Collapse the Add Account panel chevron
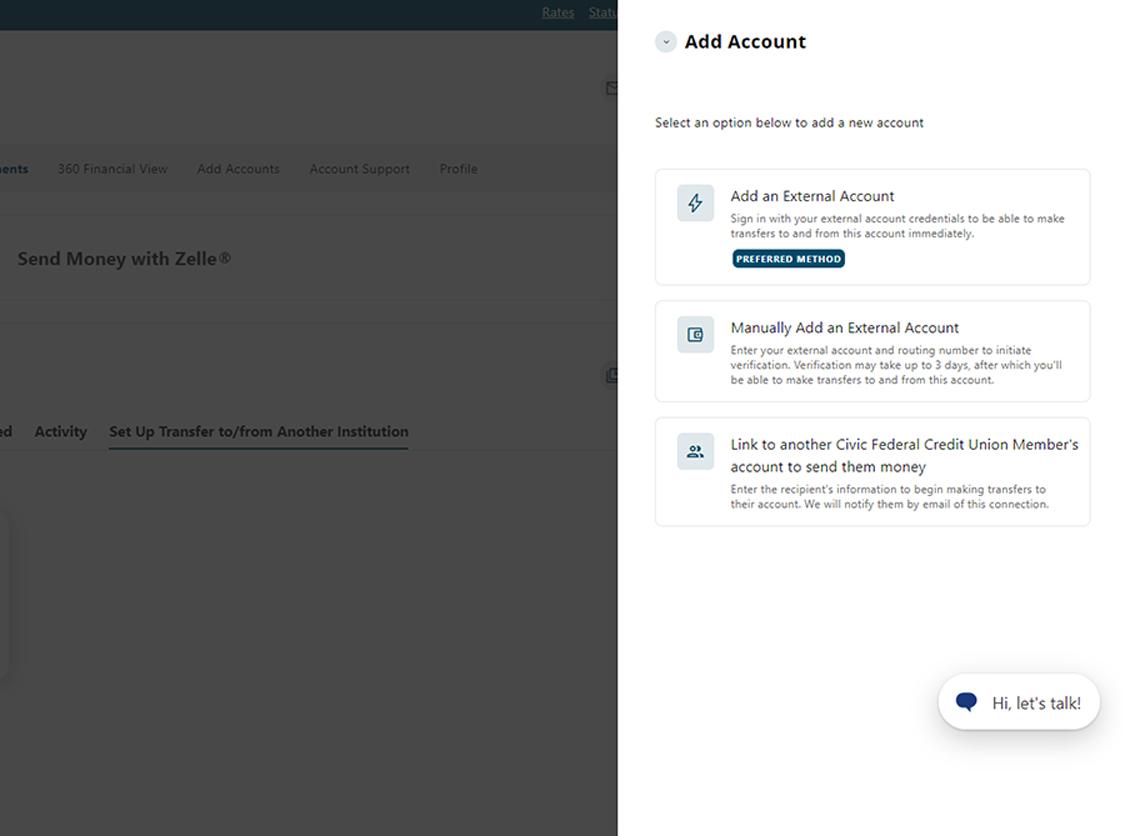Viewport: 1125px width, 836px height. click(665, 42)
